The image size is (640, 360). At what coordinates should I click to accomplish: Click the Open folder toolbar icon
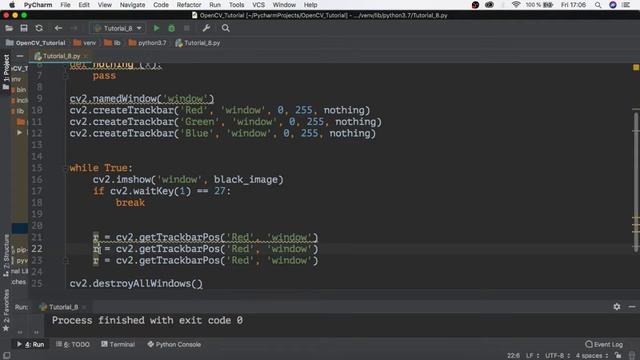[9, 28]
